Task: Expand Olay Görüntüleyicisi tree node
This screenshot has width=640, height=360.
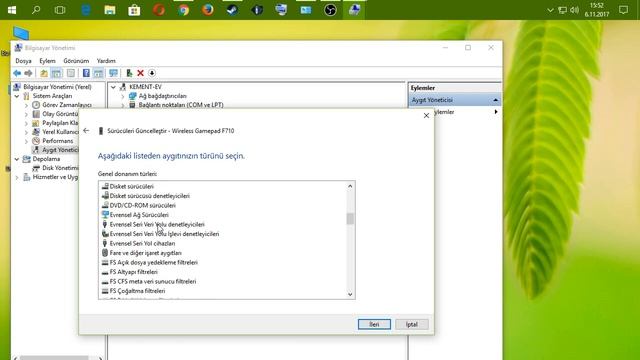Action: 27,114
